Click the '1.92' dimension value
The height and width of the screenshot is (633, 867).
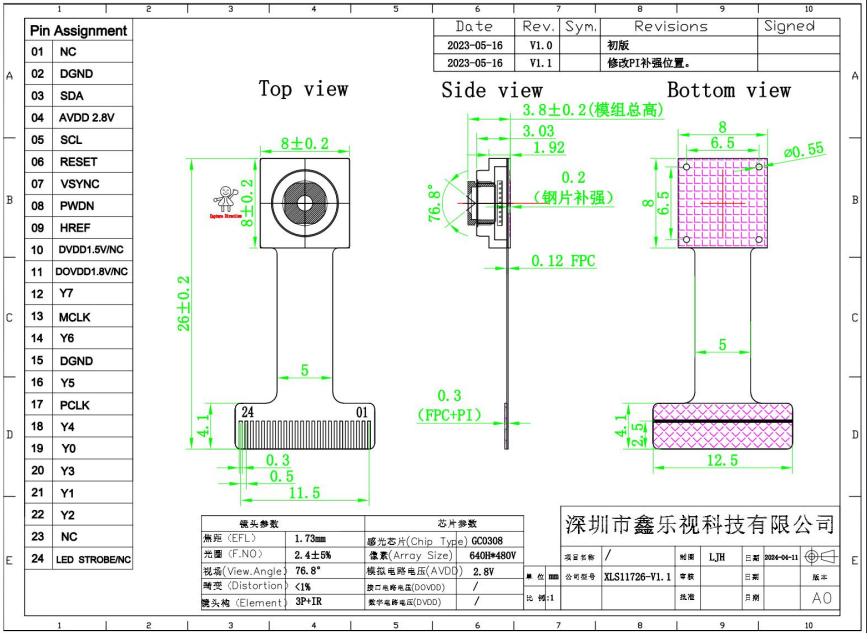[x=549, y=148]
